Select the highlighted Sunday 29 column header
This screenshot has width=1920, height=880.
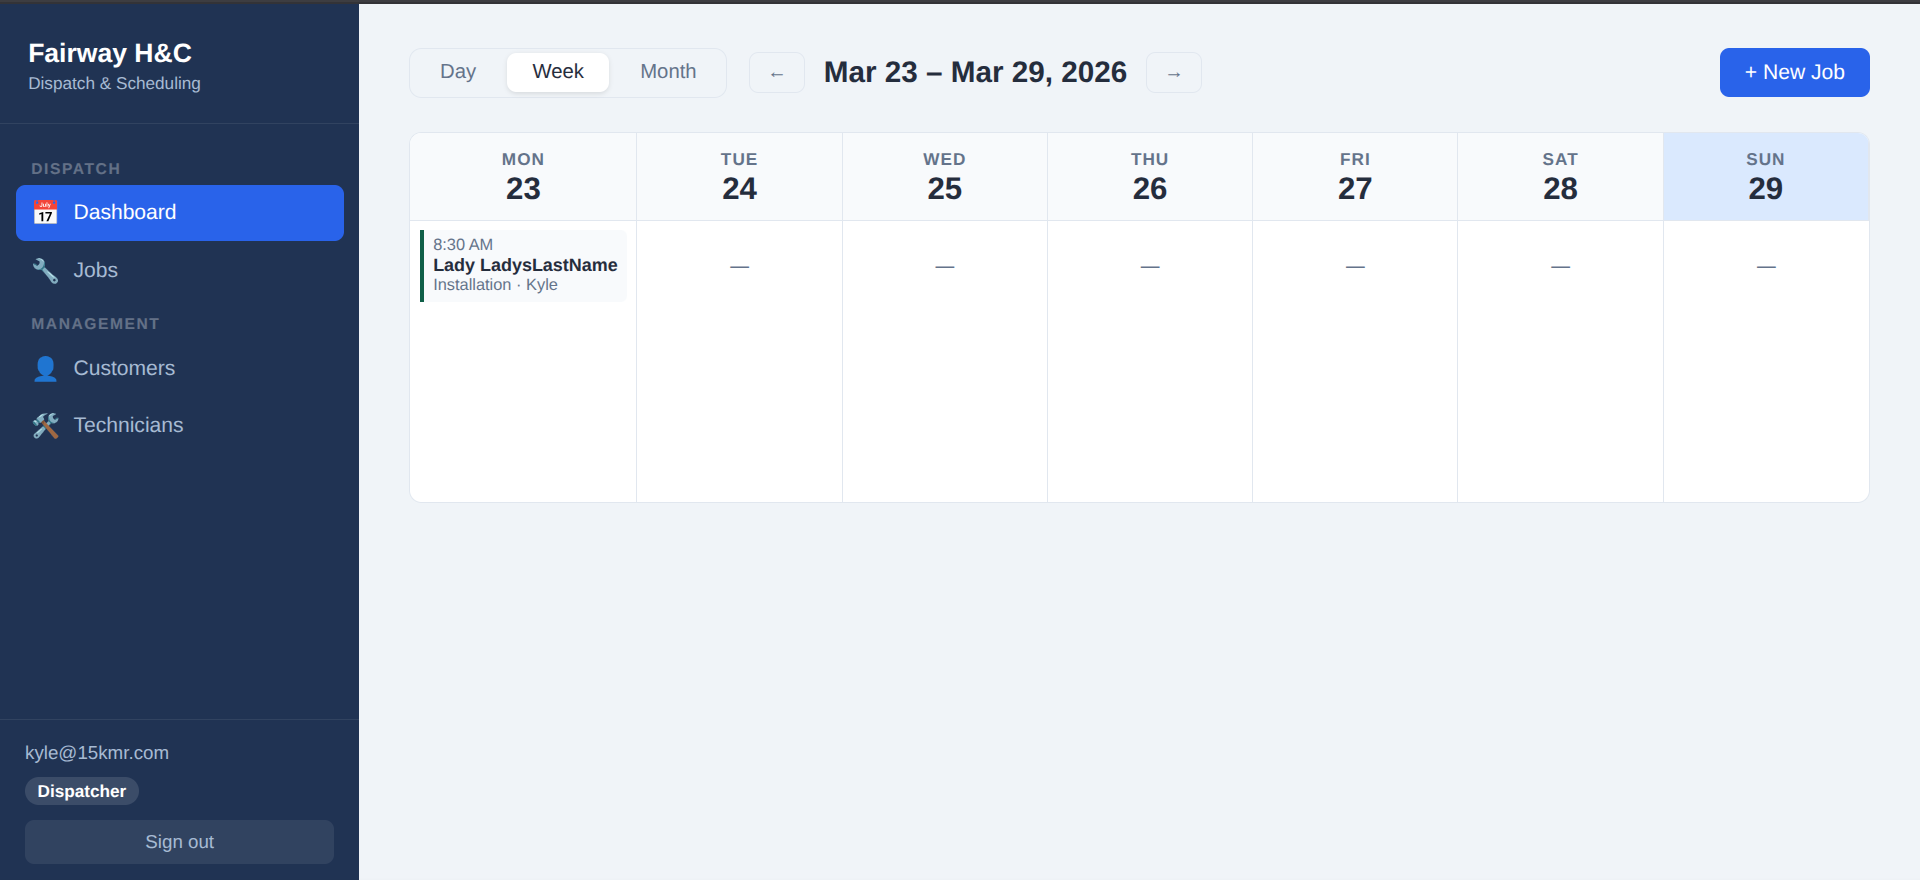1765,176
